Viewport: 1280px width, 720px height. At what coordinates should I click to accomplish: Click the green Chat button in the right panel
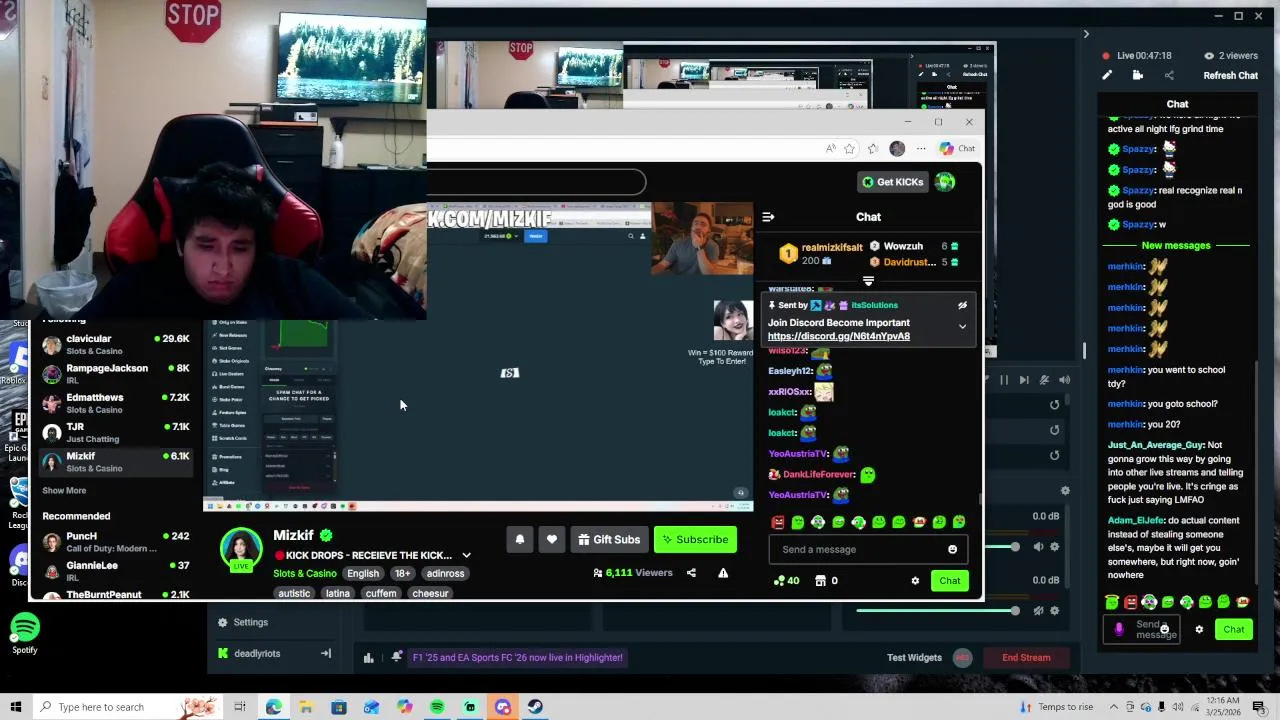[1233, 630]
